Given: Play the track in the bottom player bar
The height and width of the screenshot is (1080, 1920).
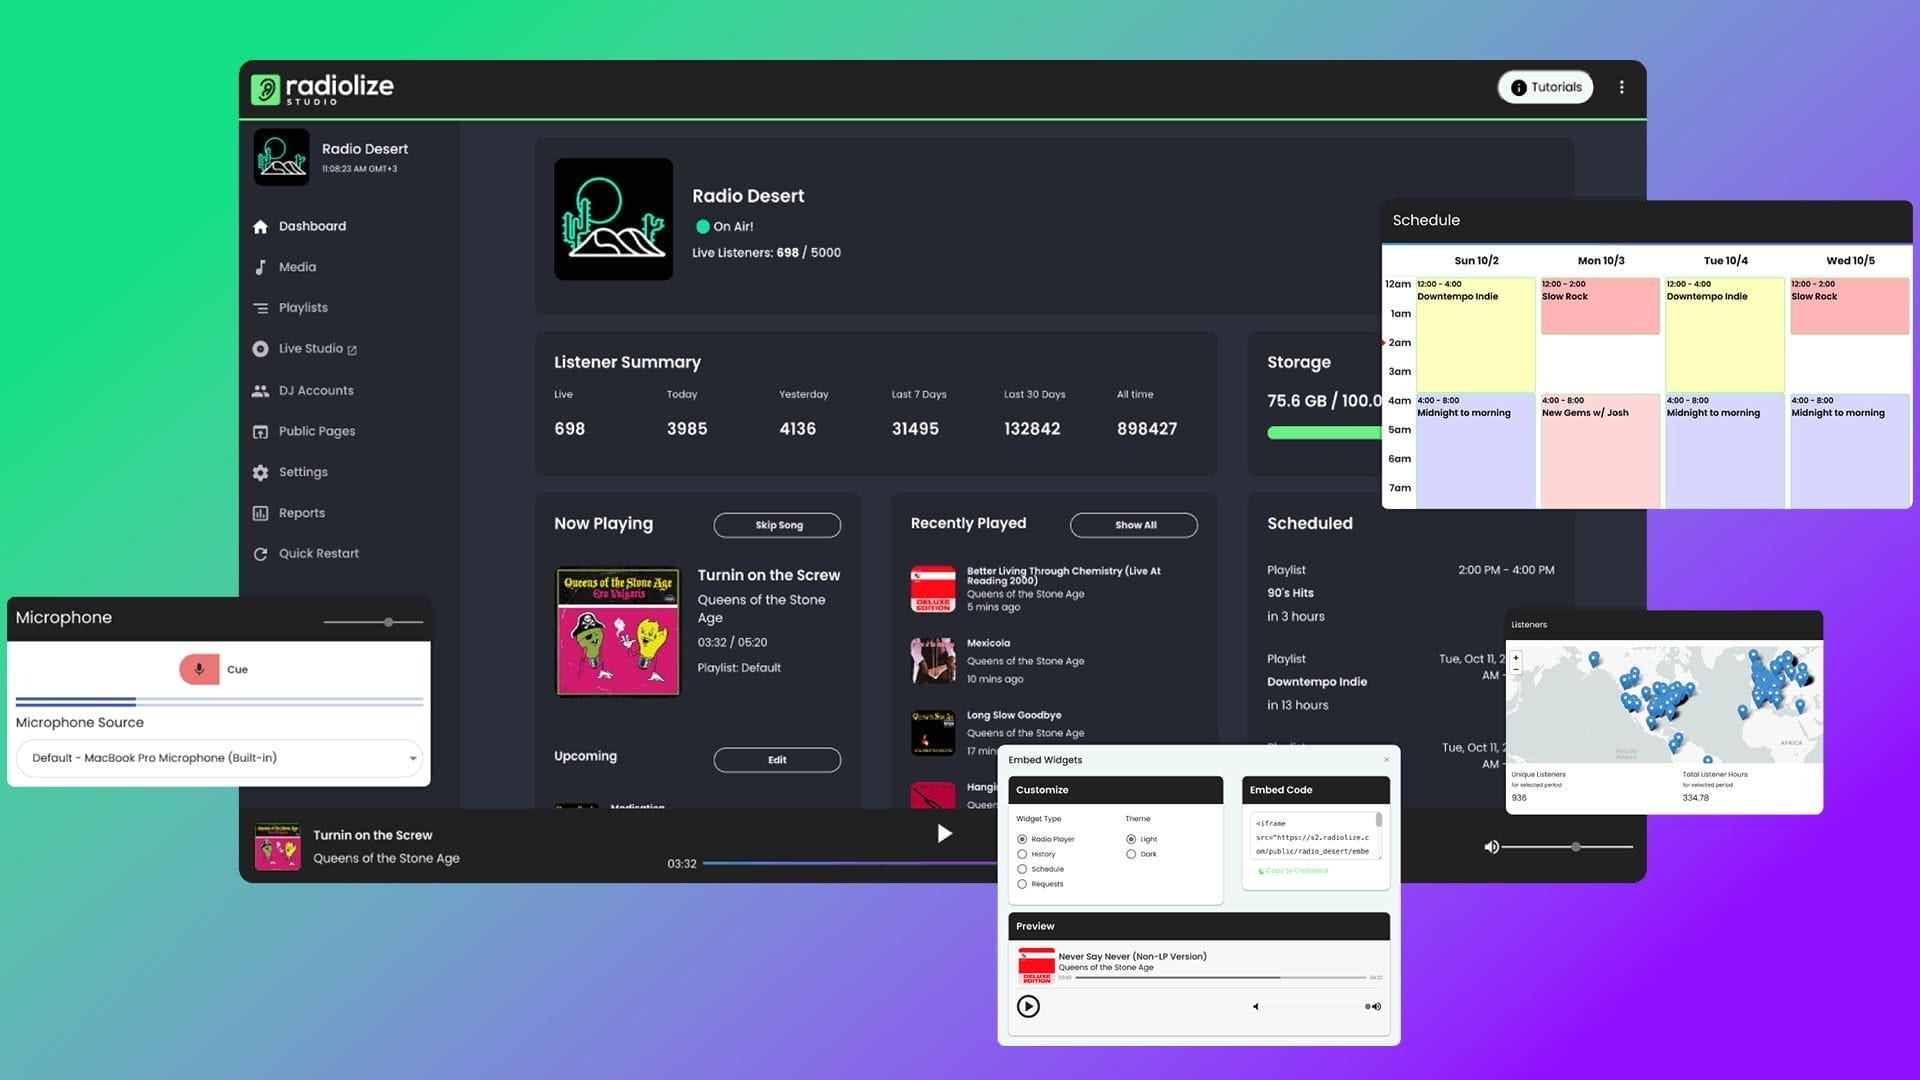Looking at the screenshot, I should click(943, 833).
